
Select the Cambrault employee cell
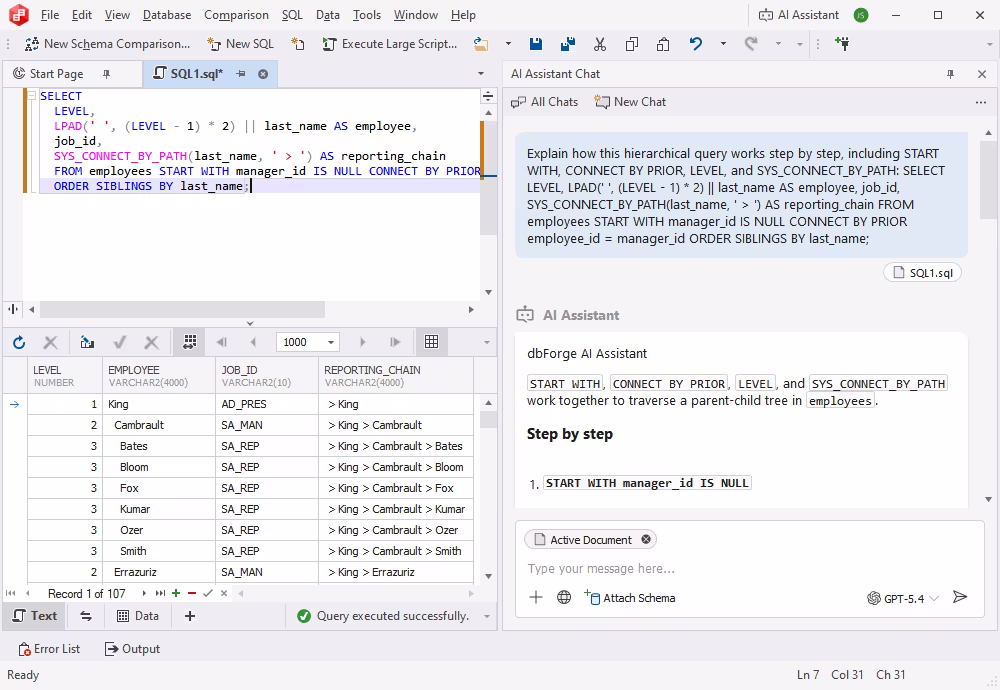(x=159, y=425)
